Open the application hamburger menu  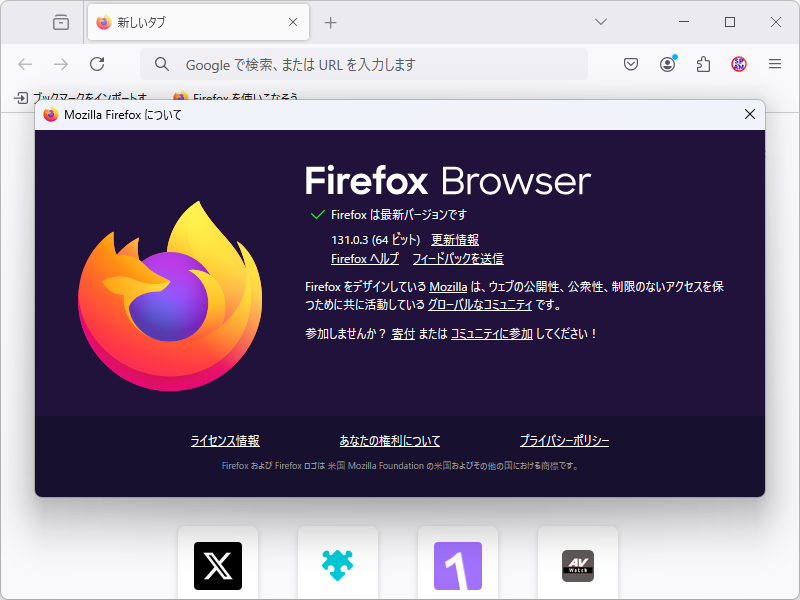775,63
